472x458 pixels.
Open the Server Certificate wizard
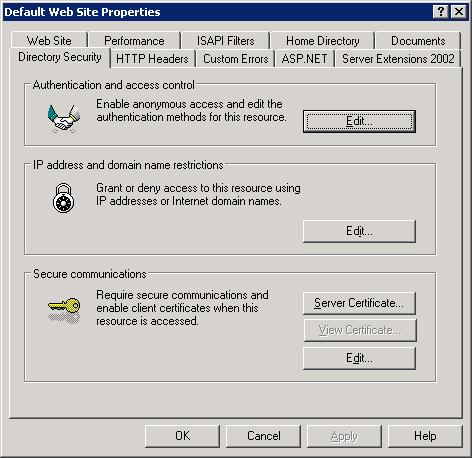coord(359,303)
